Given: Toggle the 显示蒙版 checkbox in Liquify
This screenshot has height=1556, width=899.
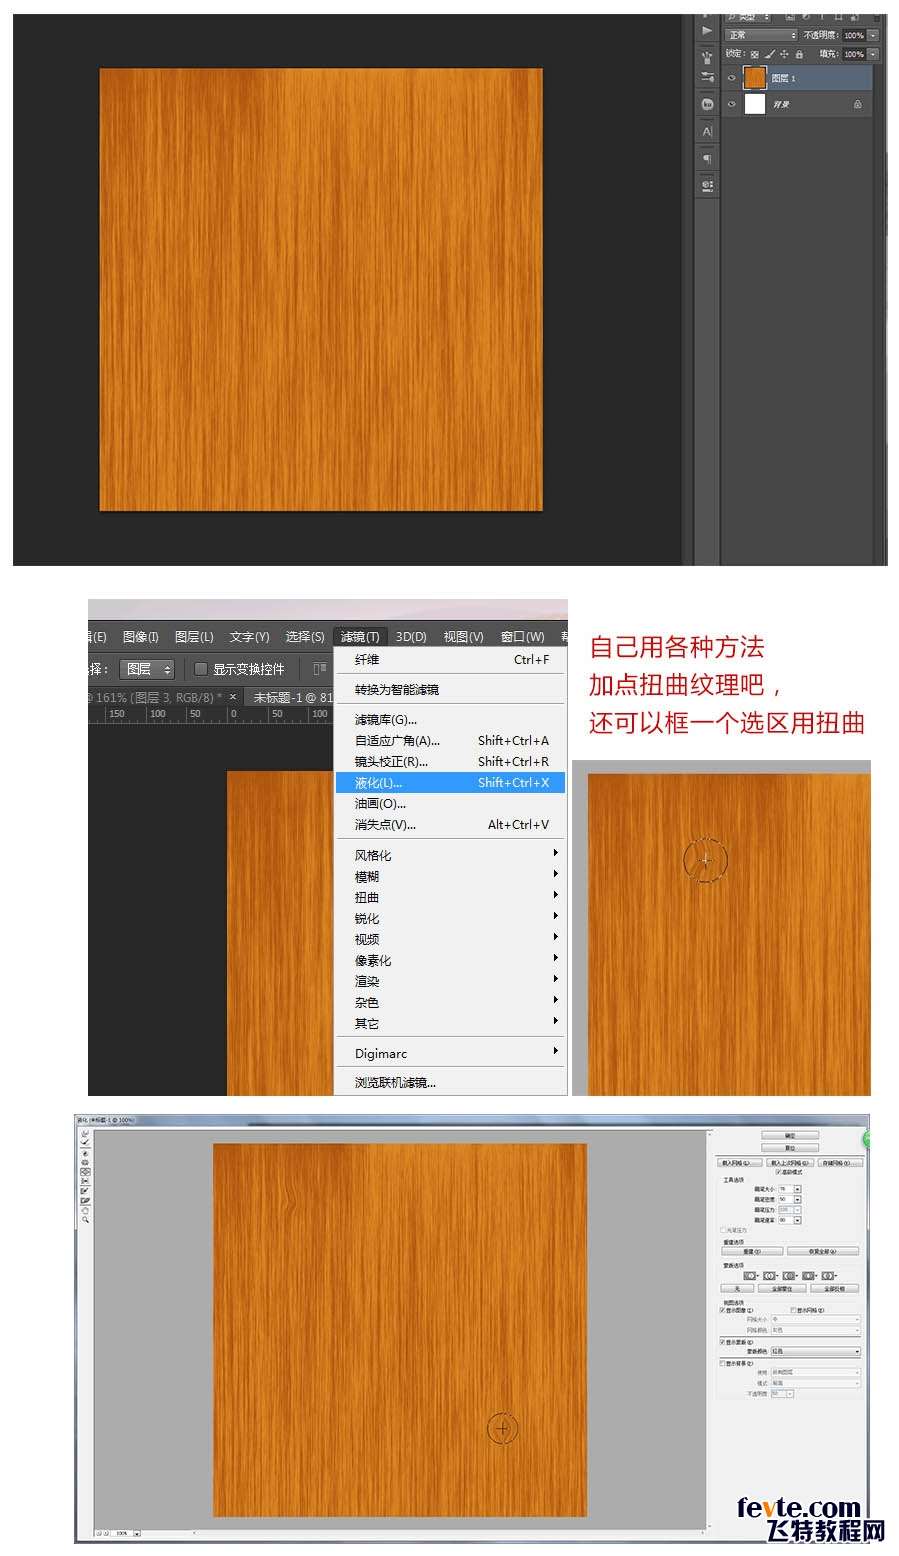Looking at the screenshot, I should (722, 1342).
